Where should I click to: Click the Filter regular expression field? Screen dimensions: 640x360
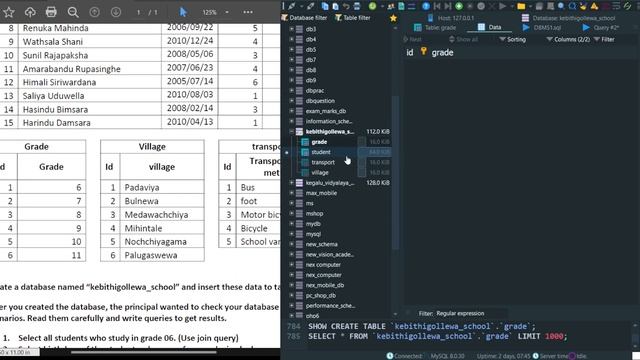coord(460,313)
